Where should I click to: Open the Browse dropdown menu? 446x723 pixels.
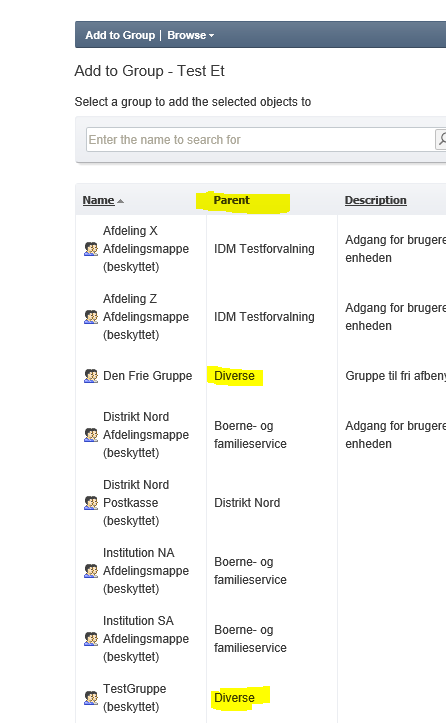(190, 35)
